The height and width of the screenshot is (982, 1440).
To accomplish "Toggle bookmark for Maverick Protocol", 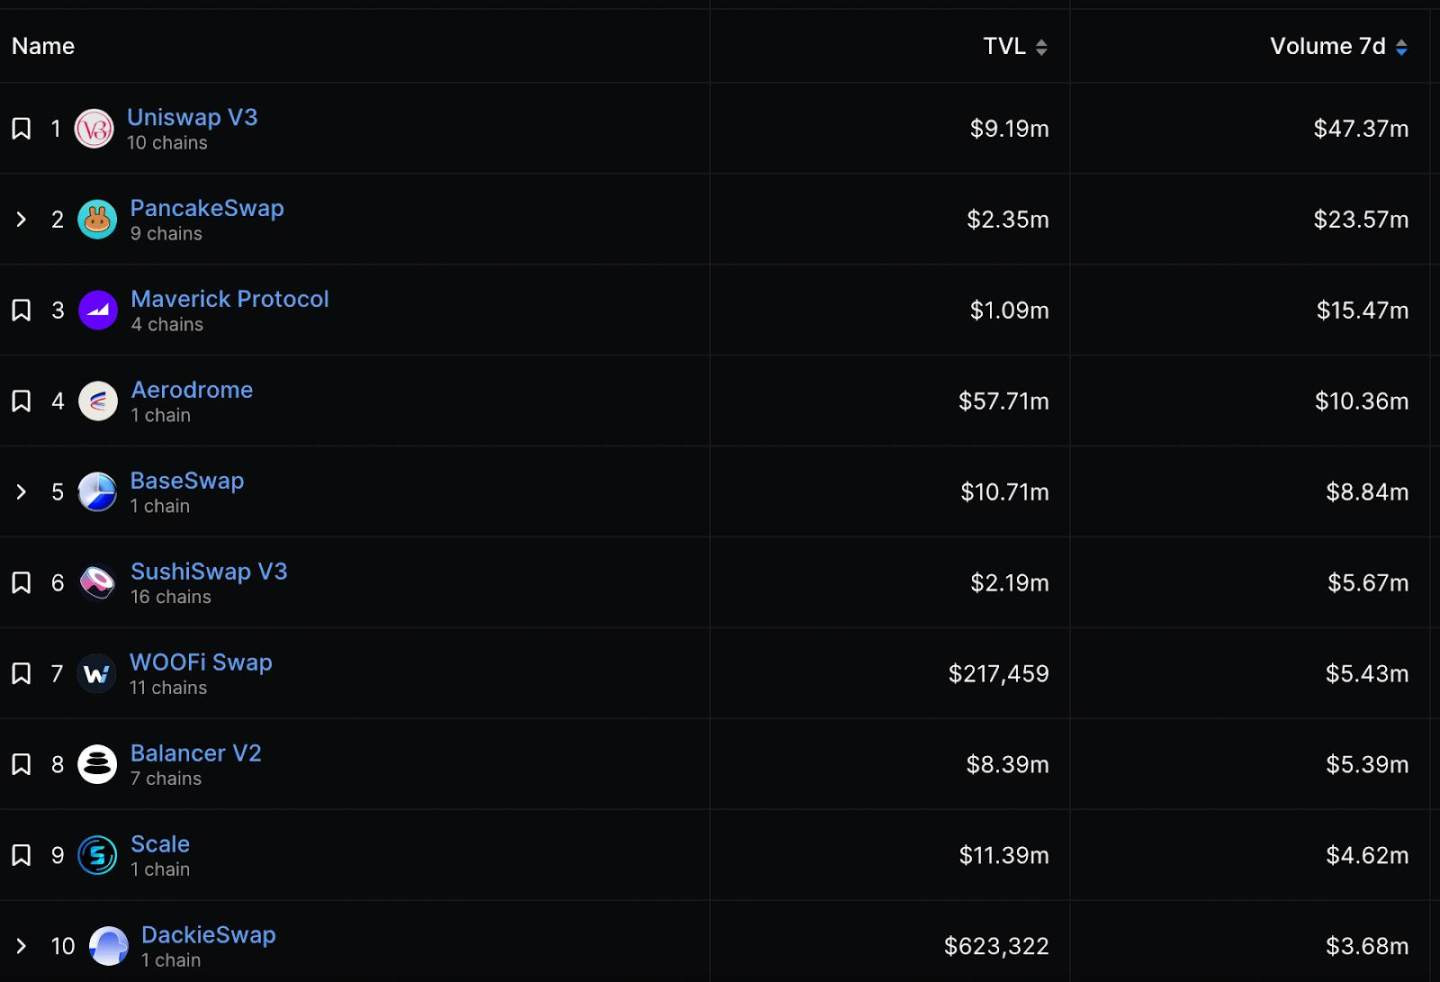I will [21, 311].
